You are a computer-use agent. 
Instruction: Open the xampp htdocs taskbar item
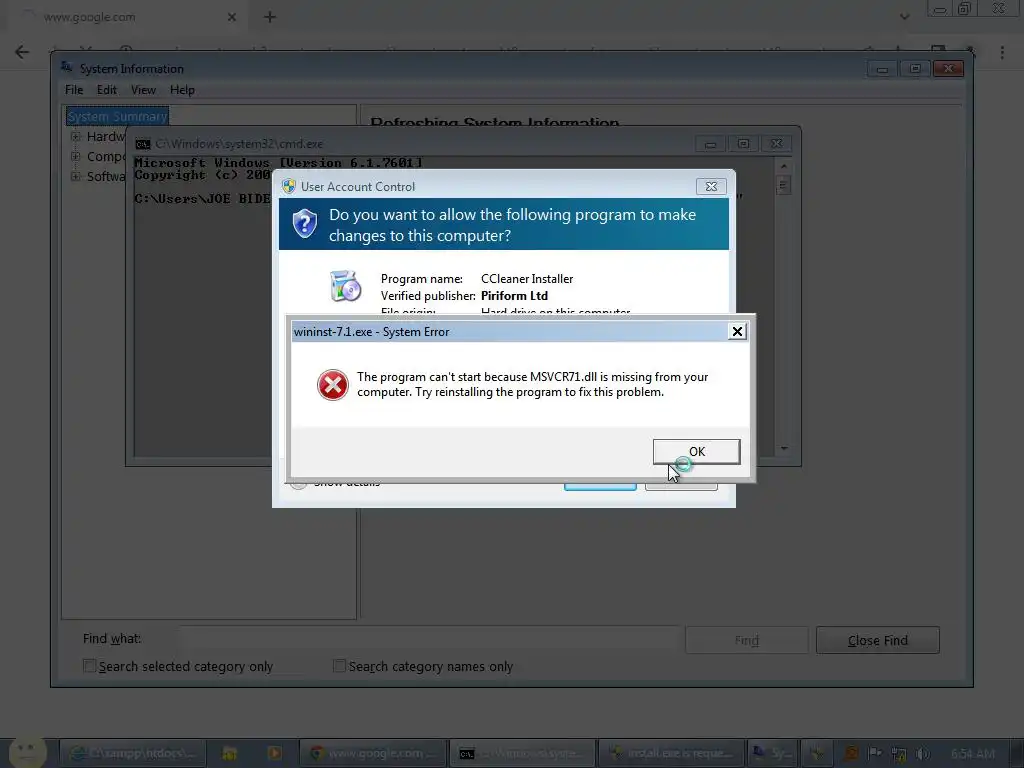[x=133, y=753]
